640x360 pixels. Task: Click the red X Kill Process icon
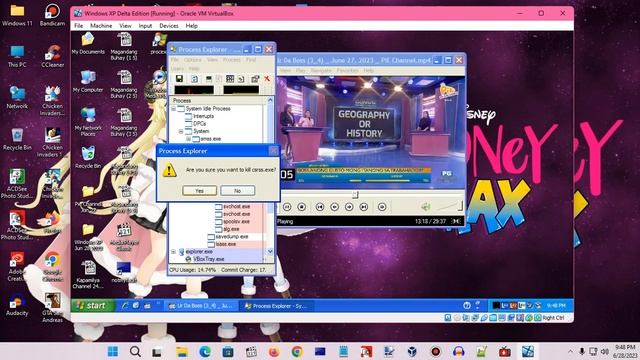[267, 79]
